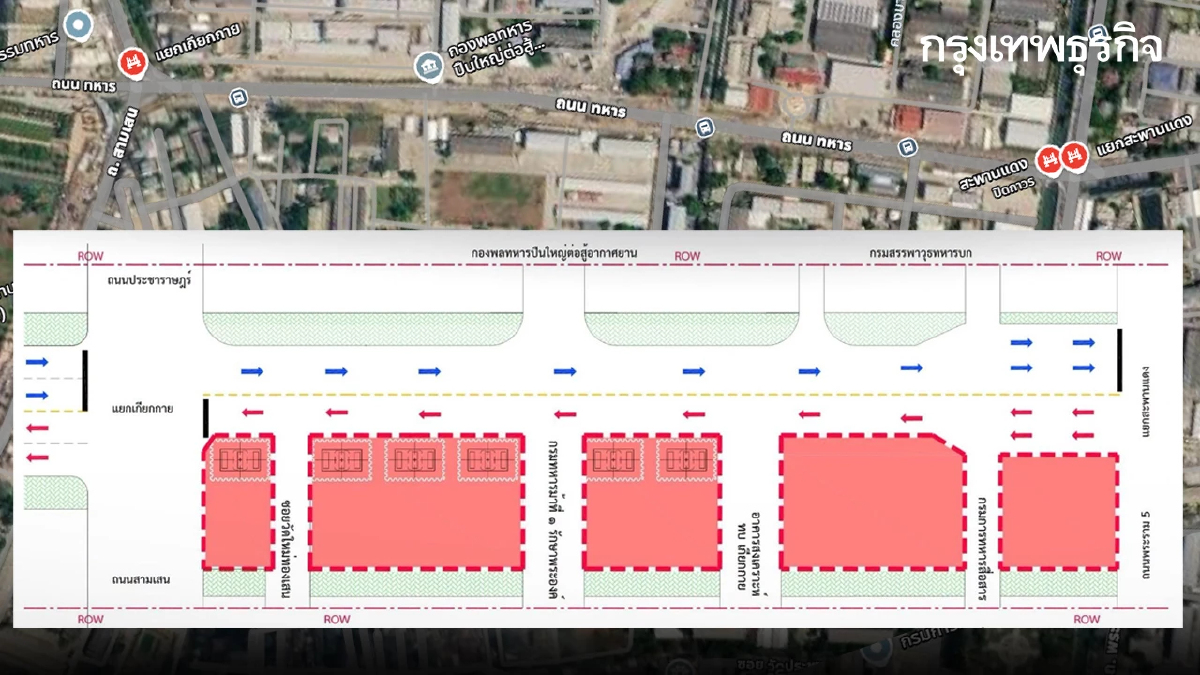Click the red marker beside แยกสะพานแดง label

[1076, 158]
